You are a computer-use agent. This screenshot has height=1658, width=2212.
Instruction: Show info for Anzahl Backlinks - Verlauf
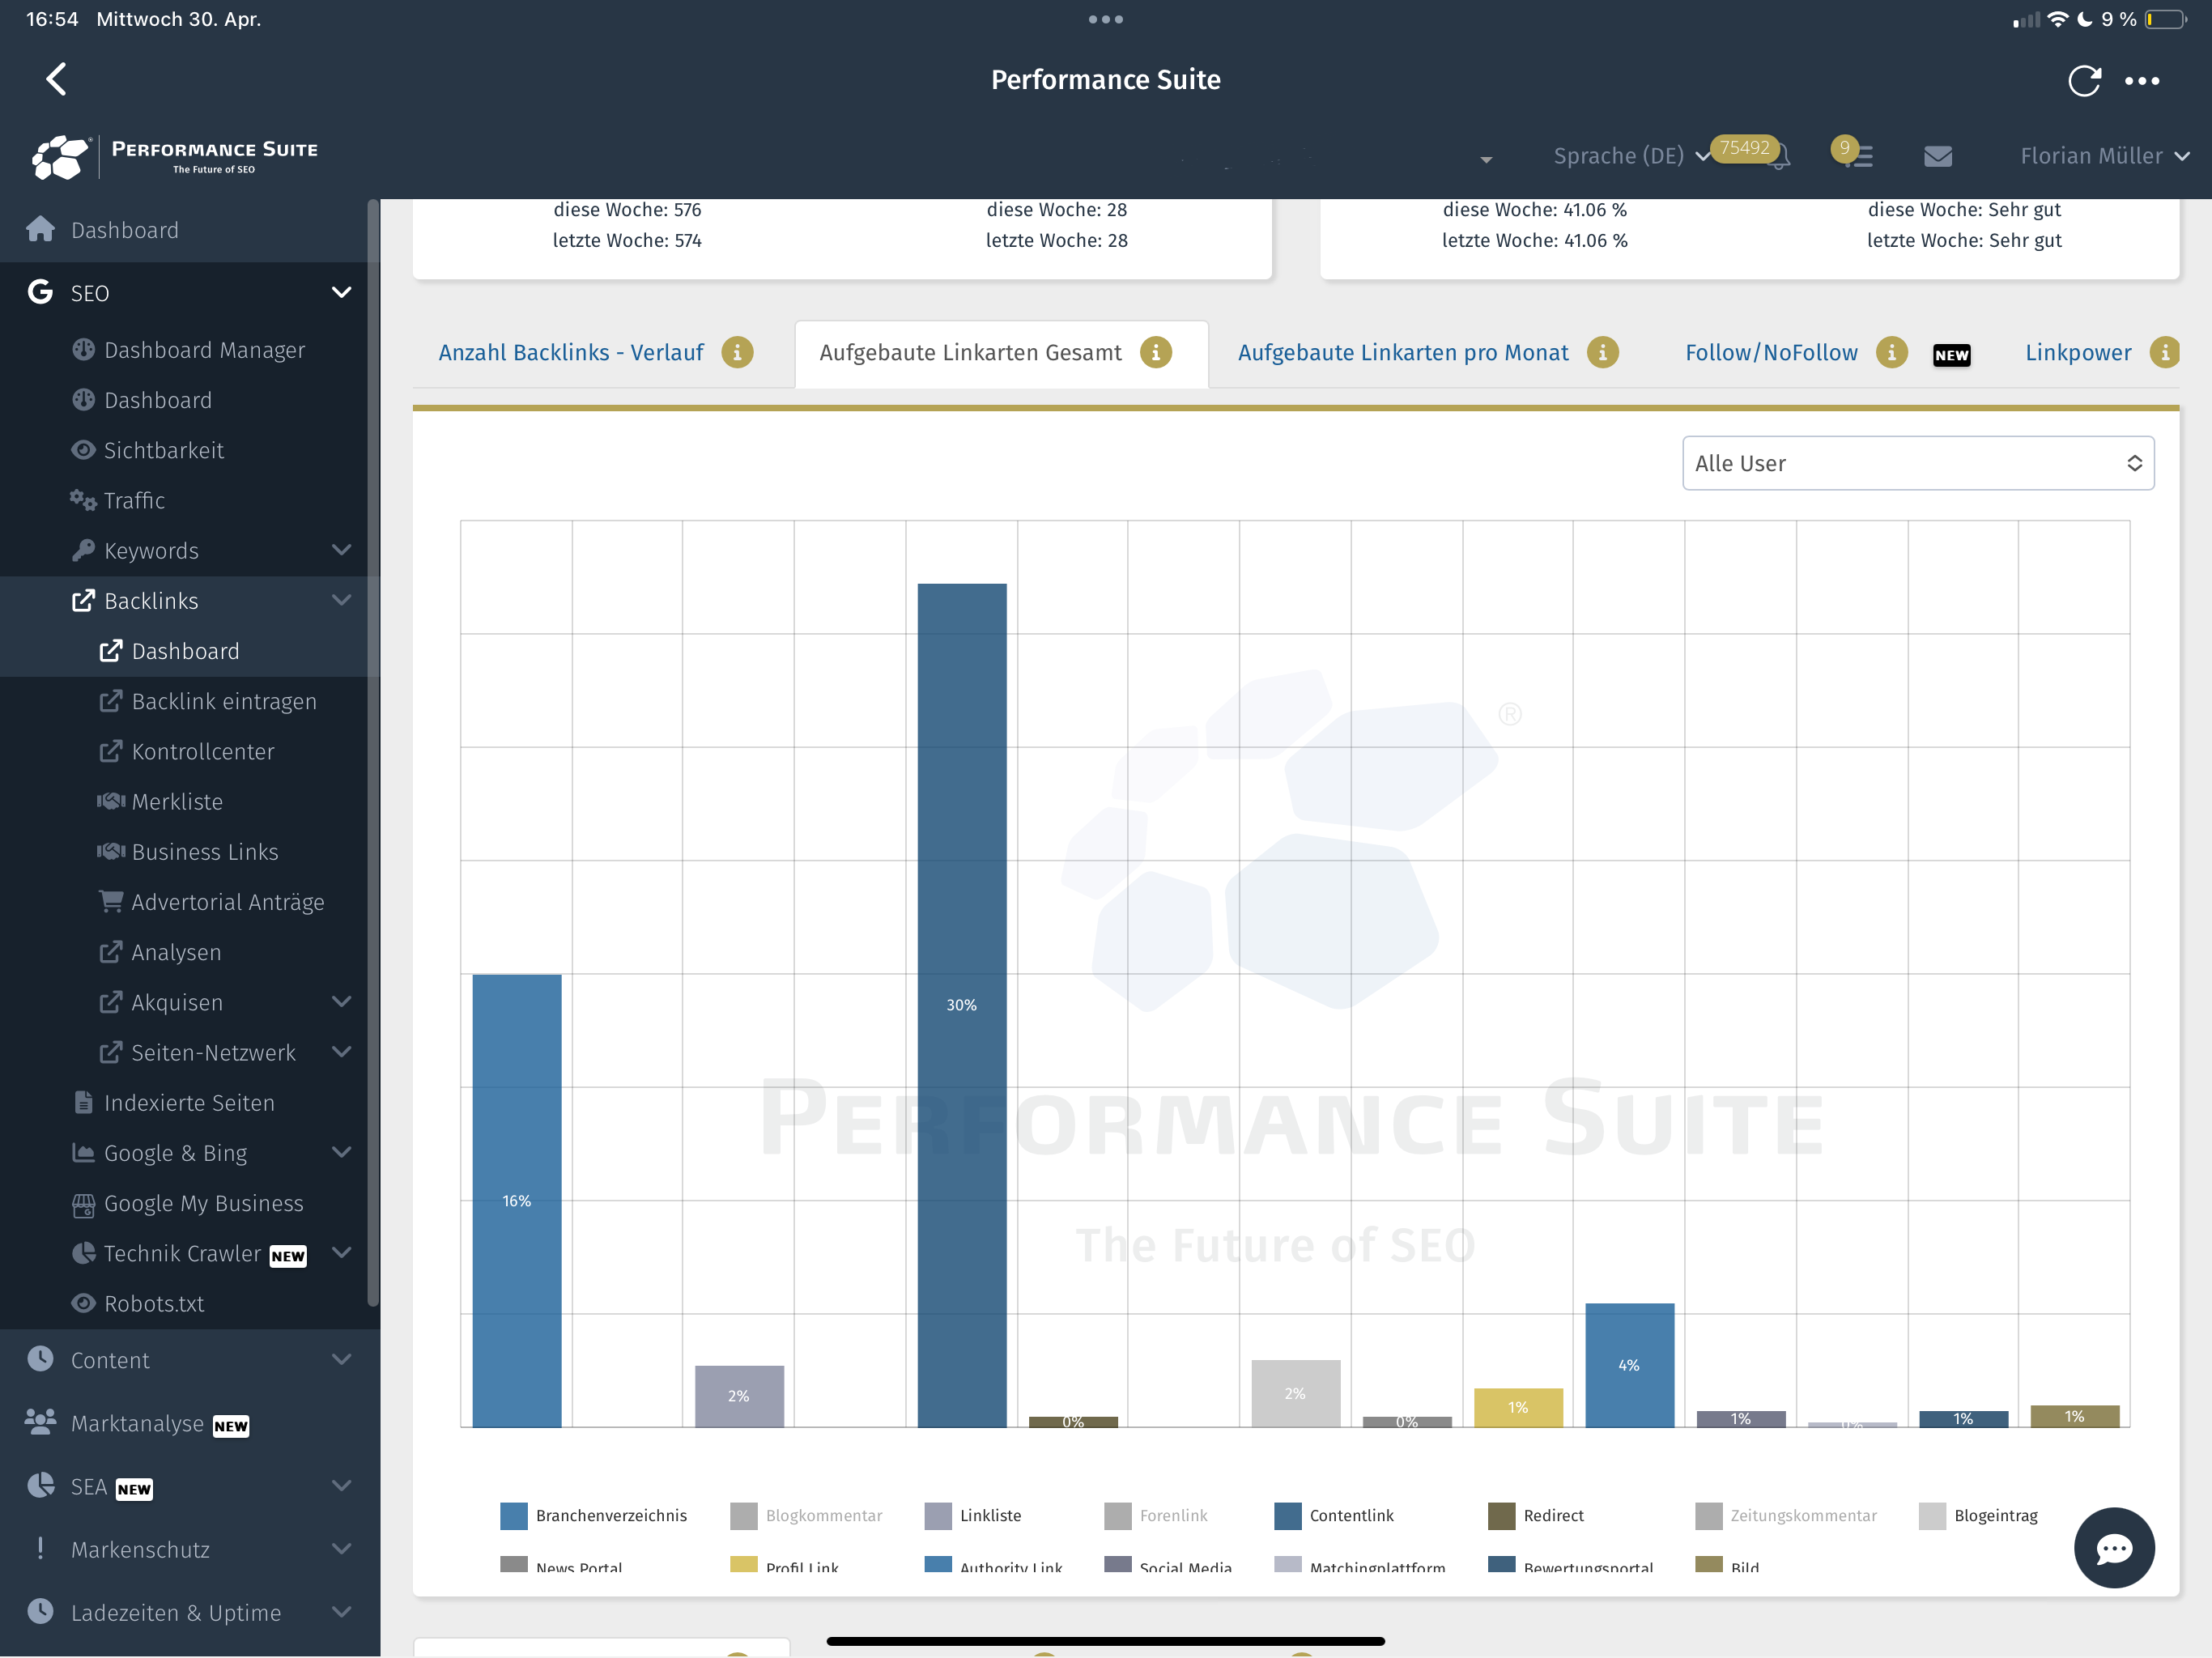(737, 352)
